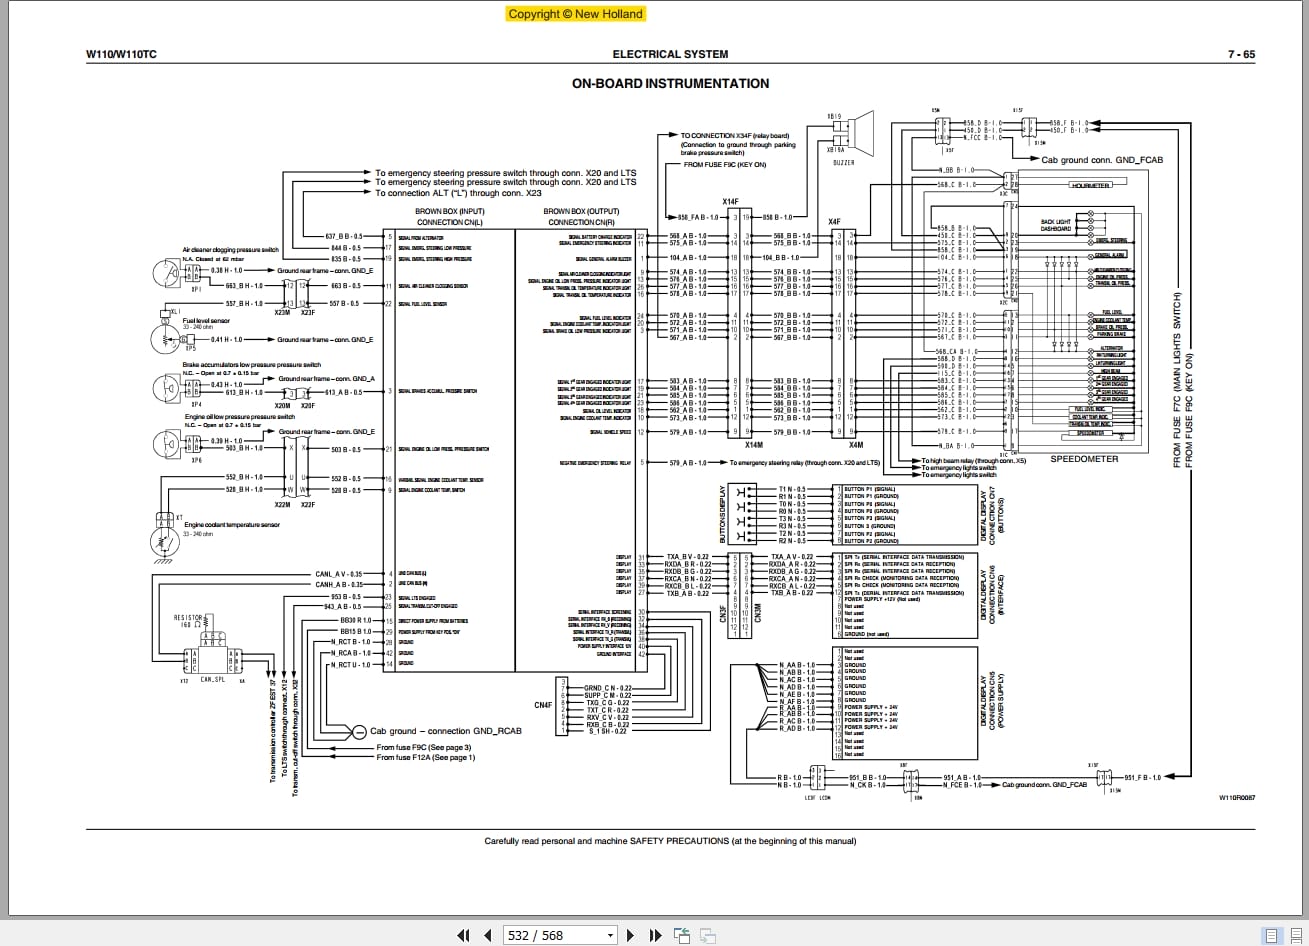
Task: Click 'From fuse F9C (See page 3)'
Action: [x=423, y=747]
